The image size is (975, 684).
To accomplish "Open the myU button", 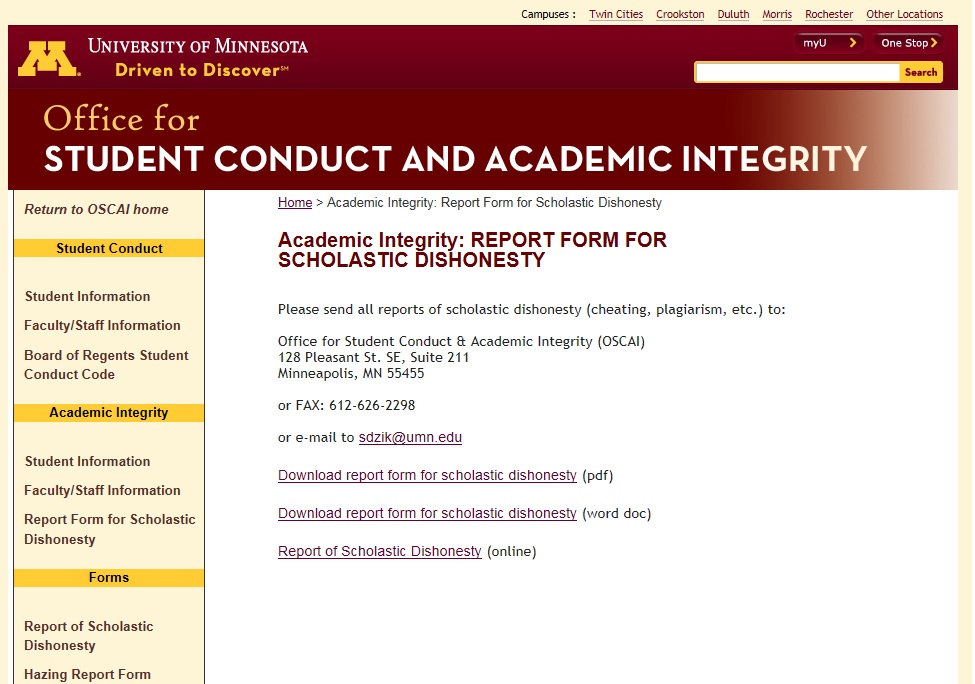I will [x=829, y=43].
